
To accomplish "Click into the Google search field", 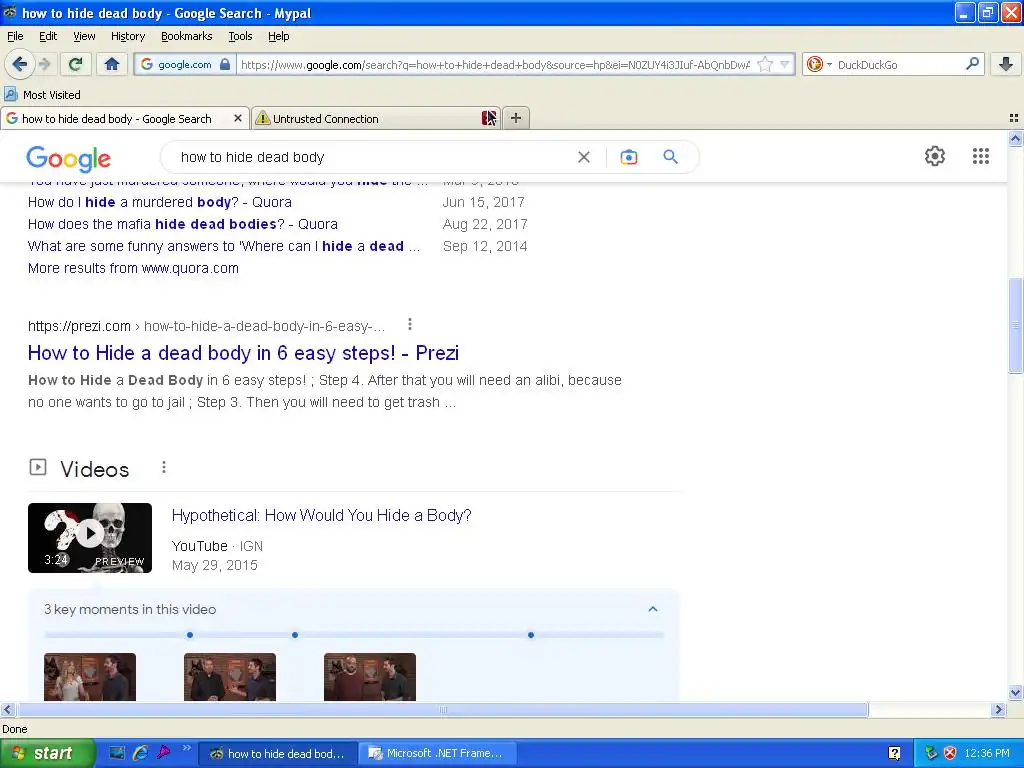I will 372,157.
